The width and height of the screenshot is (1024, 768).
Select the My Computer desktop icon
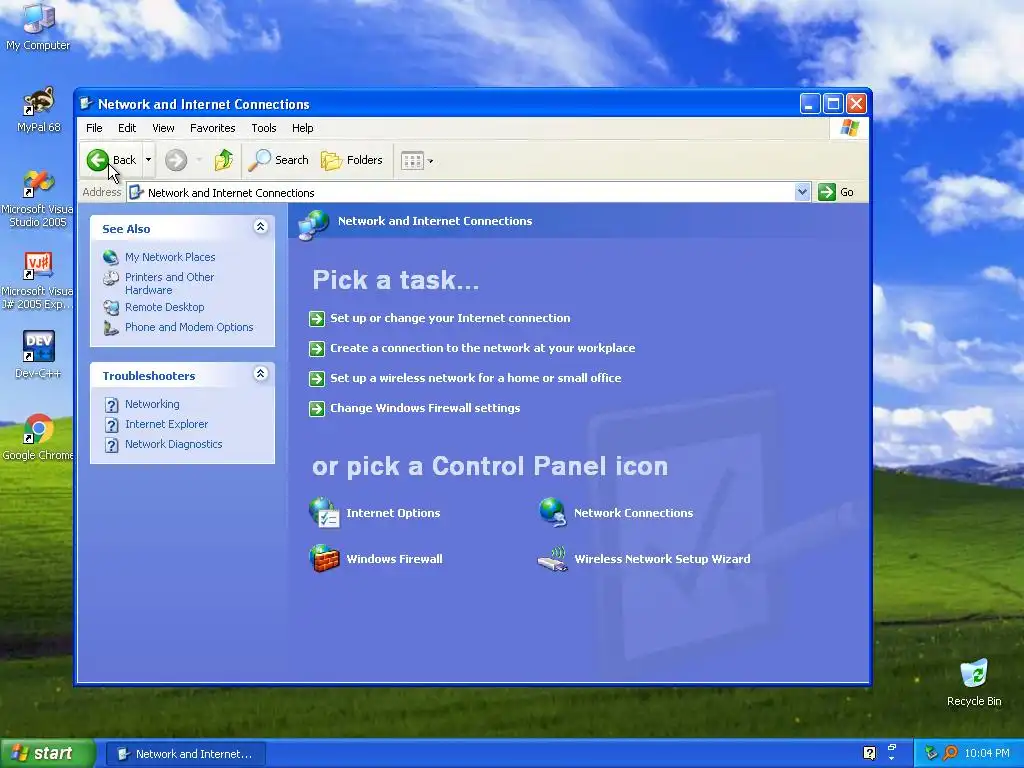[x=38, y=27]
